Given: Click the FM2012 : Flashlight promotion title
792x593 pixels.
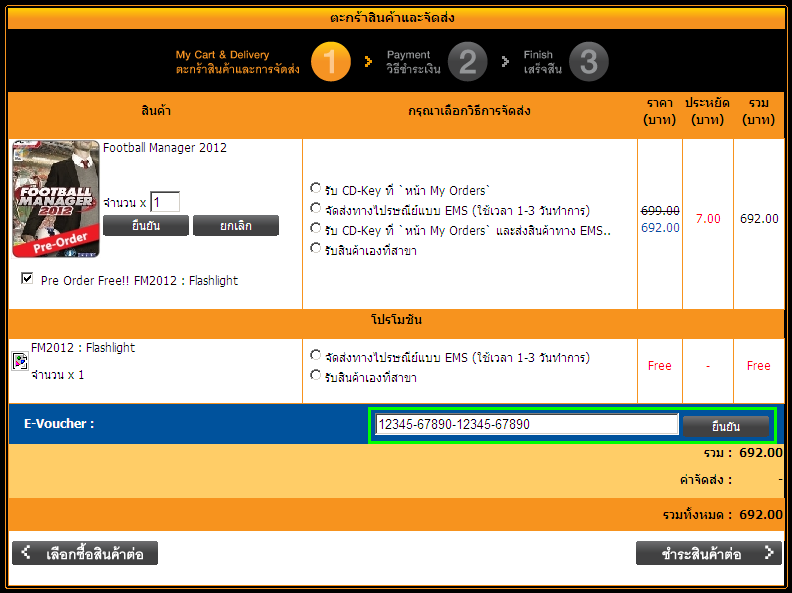Looking at the screenshot, I should (x=83, y=348).
